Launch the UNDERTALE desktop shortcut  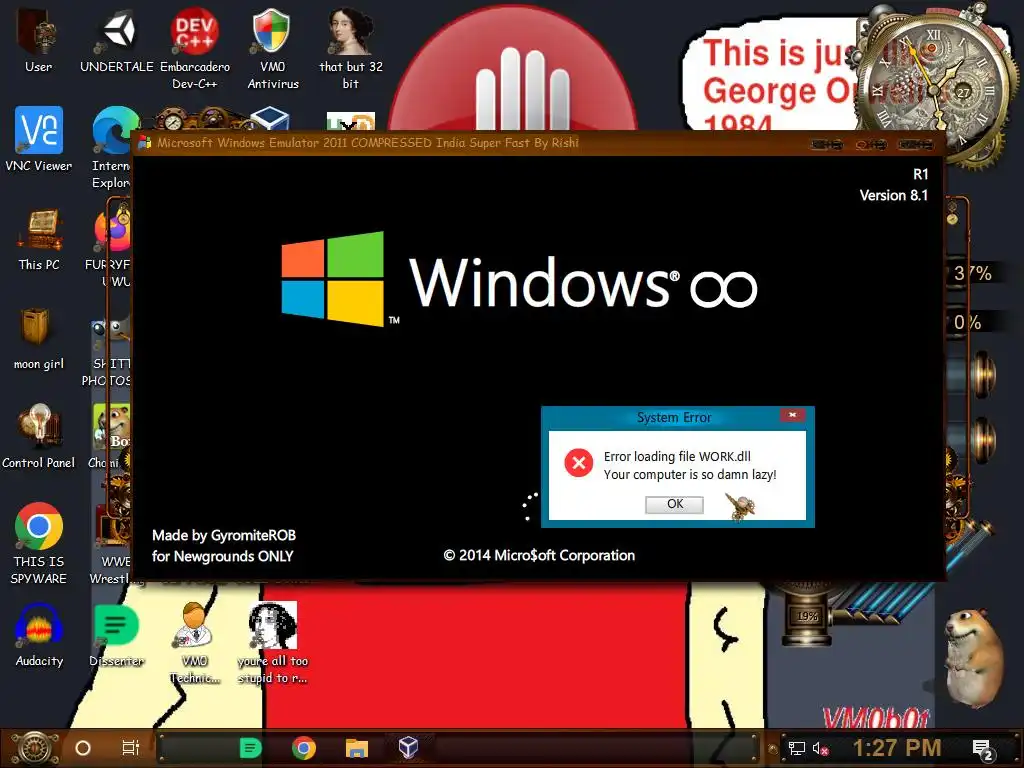coord(116,39)
